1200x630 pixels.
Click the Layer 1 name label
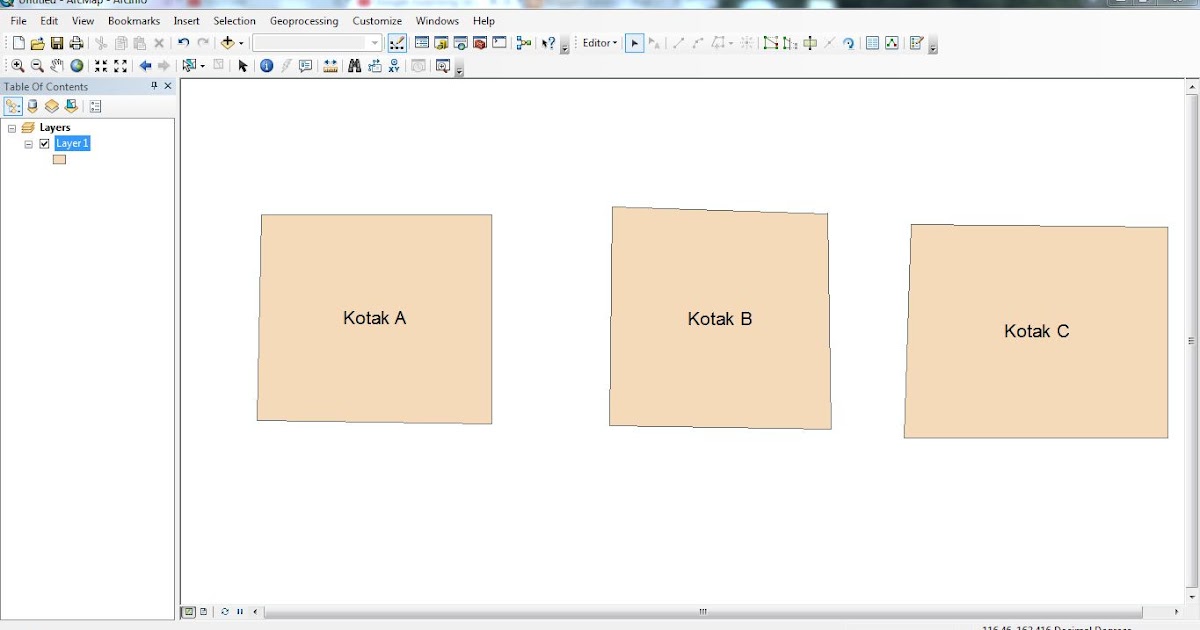tap(72, 143)
